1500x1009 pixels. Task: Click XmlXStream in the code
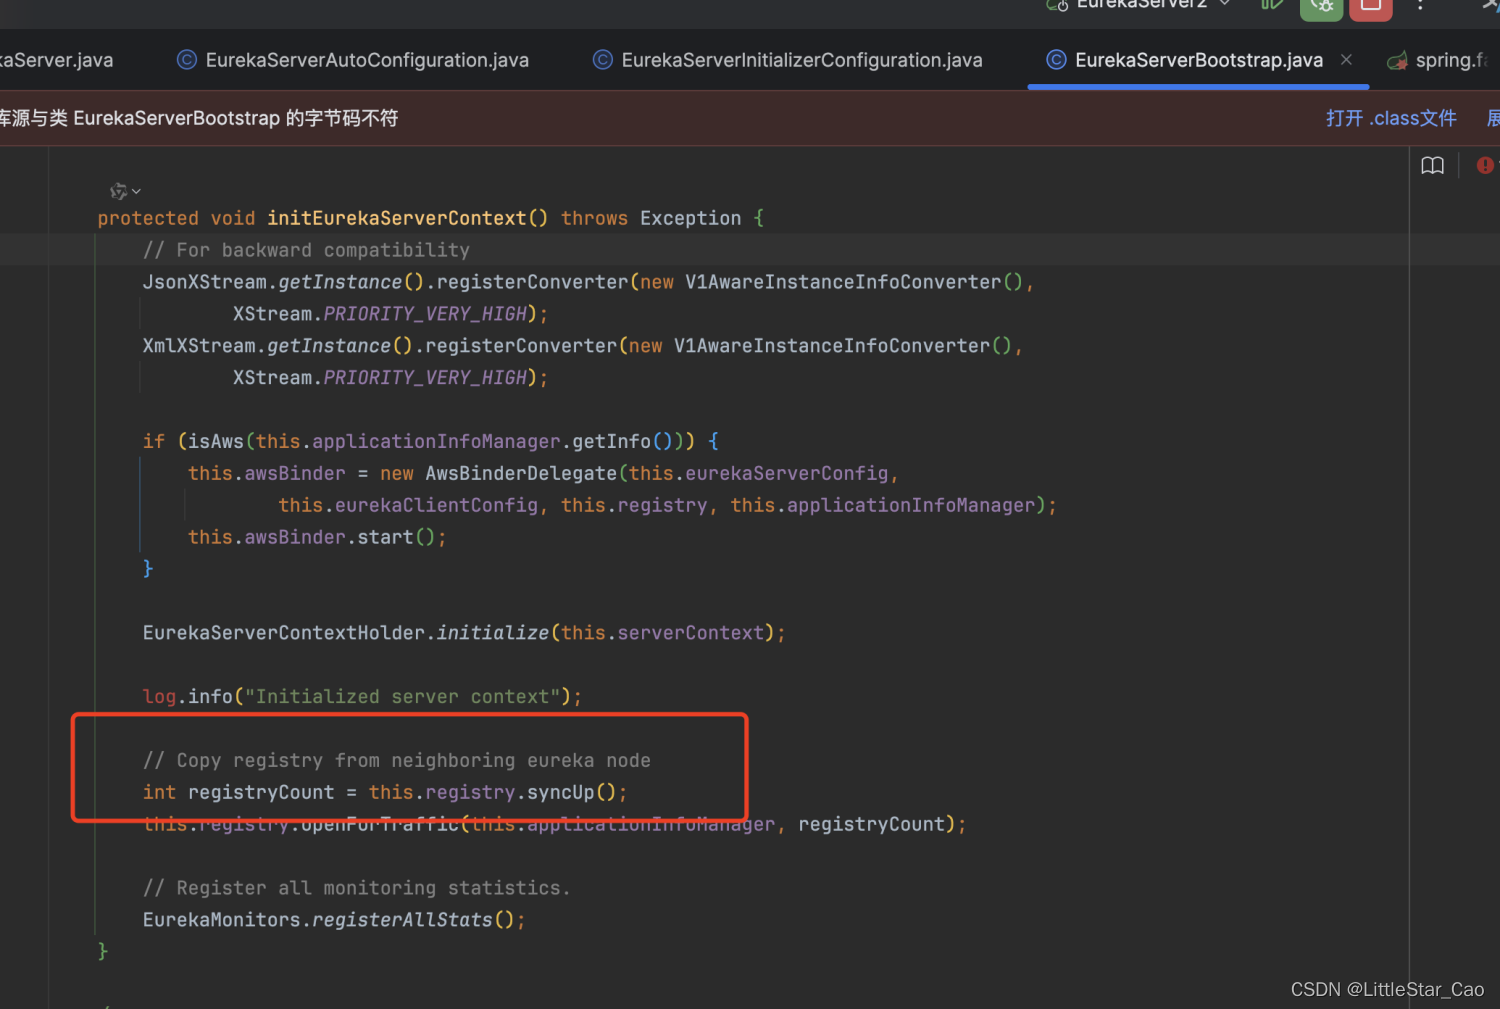(x=199, y=345)
